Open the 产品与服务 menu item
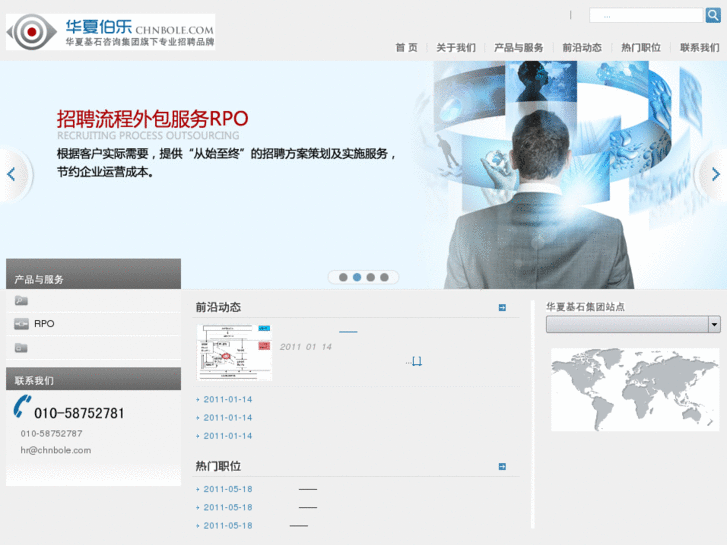This screenshot has width=727, height=545. pyautogui.click(x=518, y=47)
